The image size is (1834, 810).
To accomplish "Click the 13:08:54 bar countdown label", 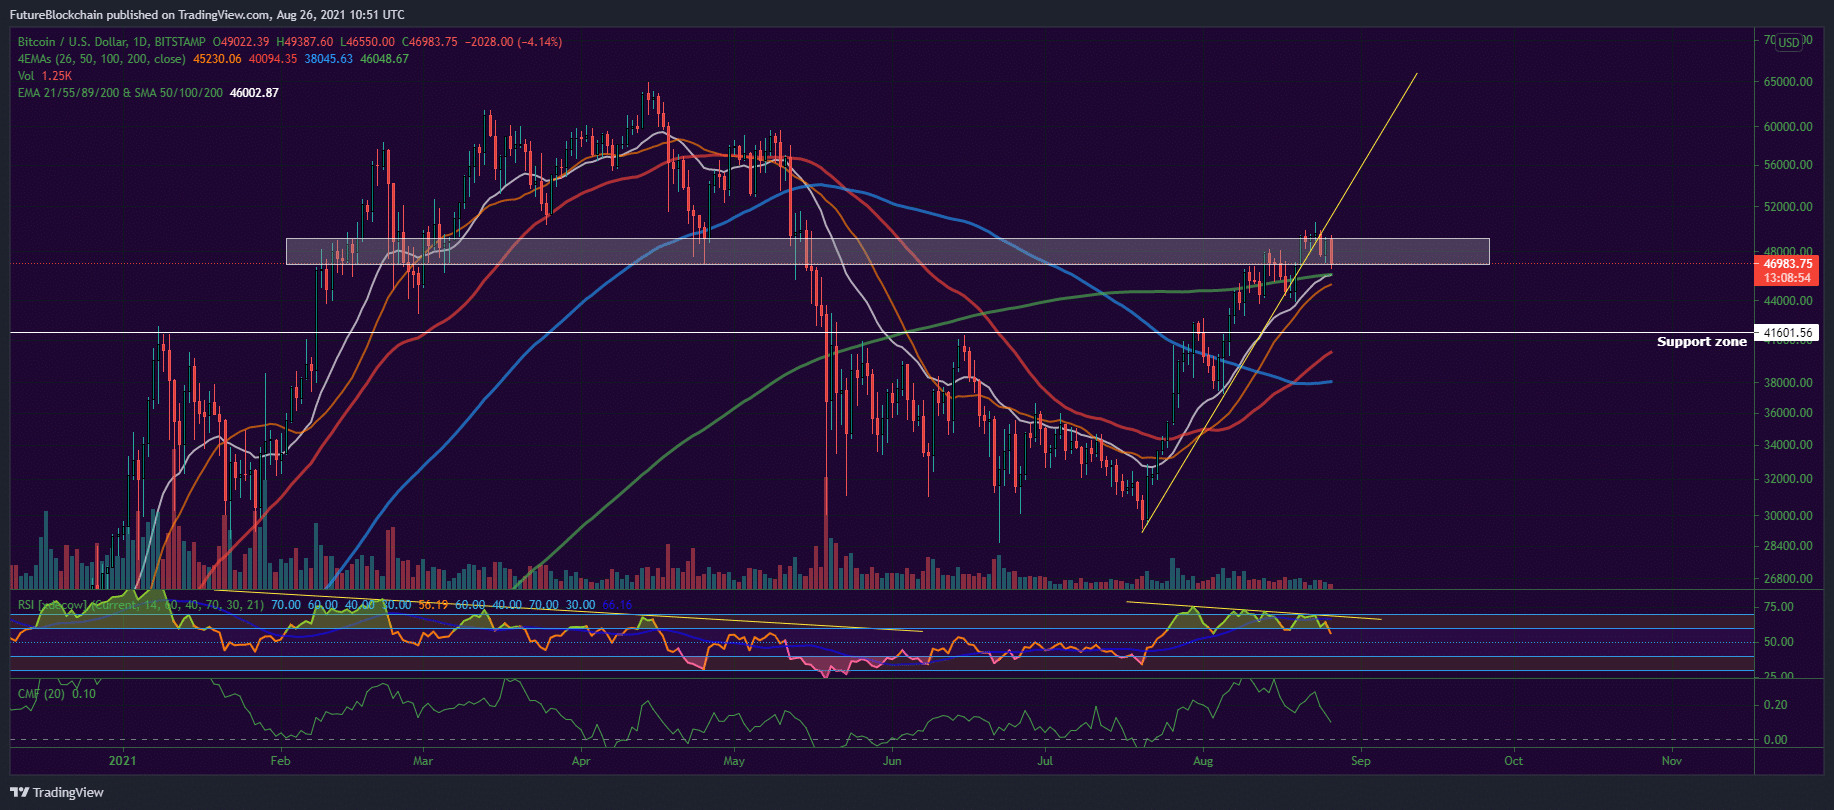I will [x=1787, y=278].
